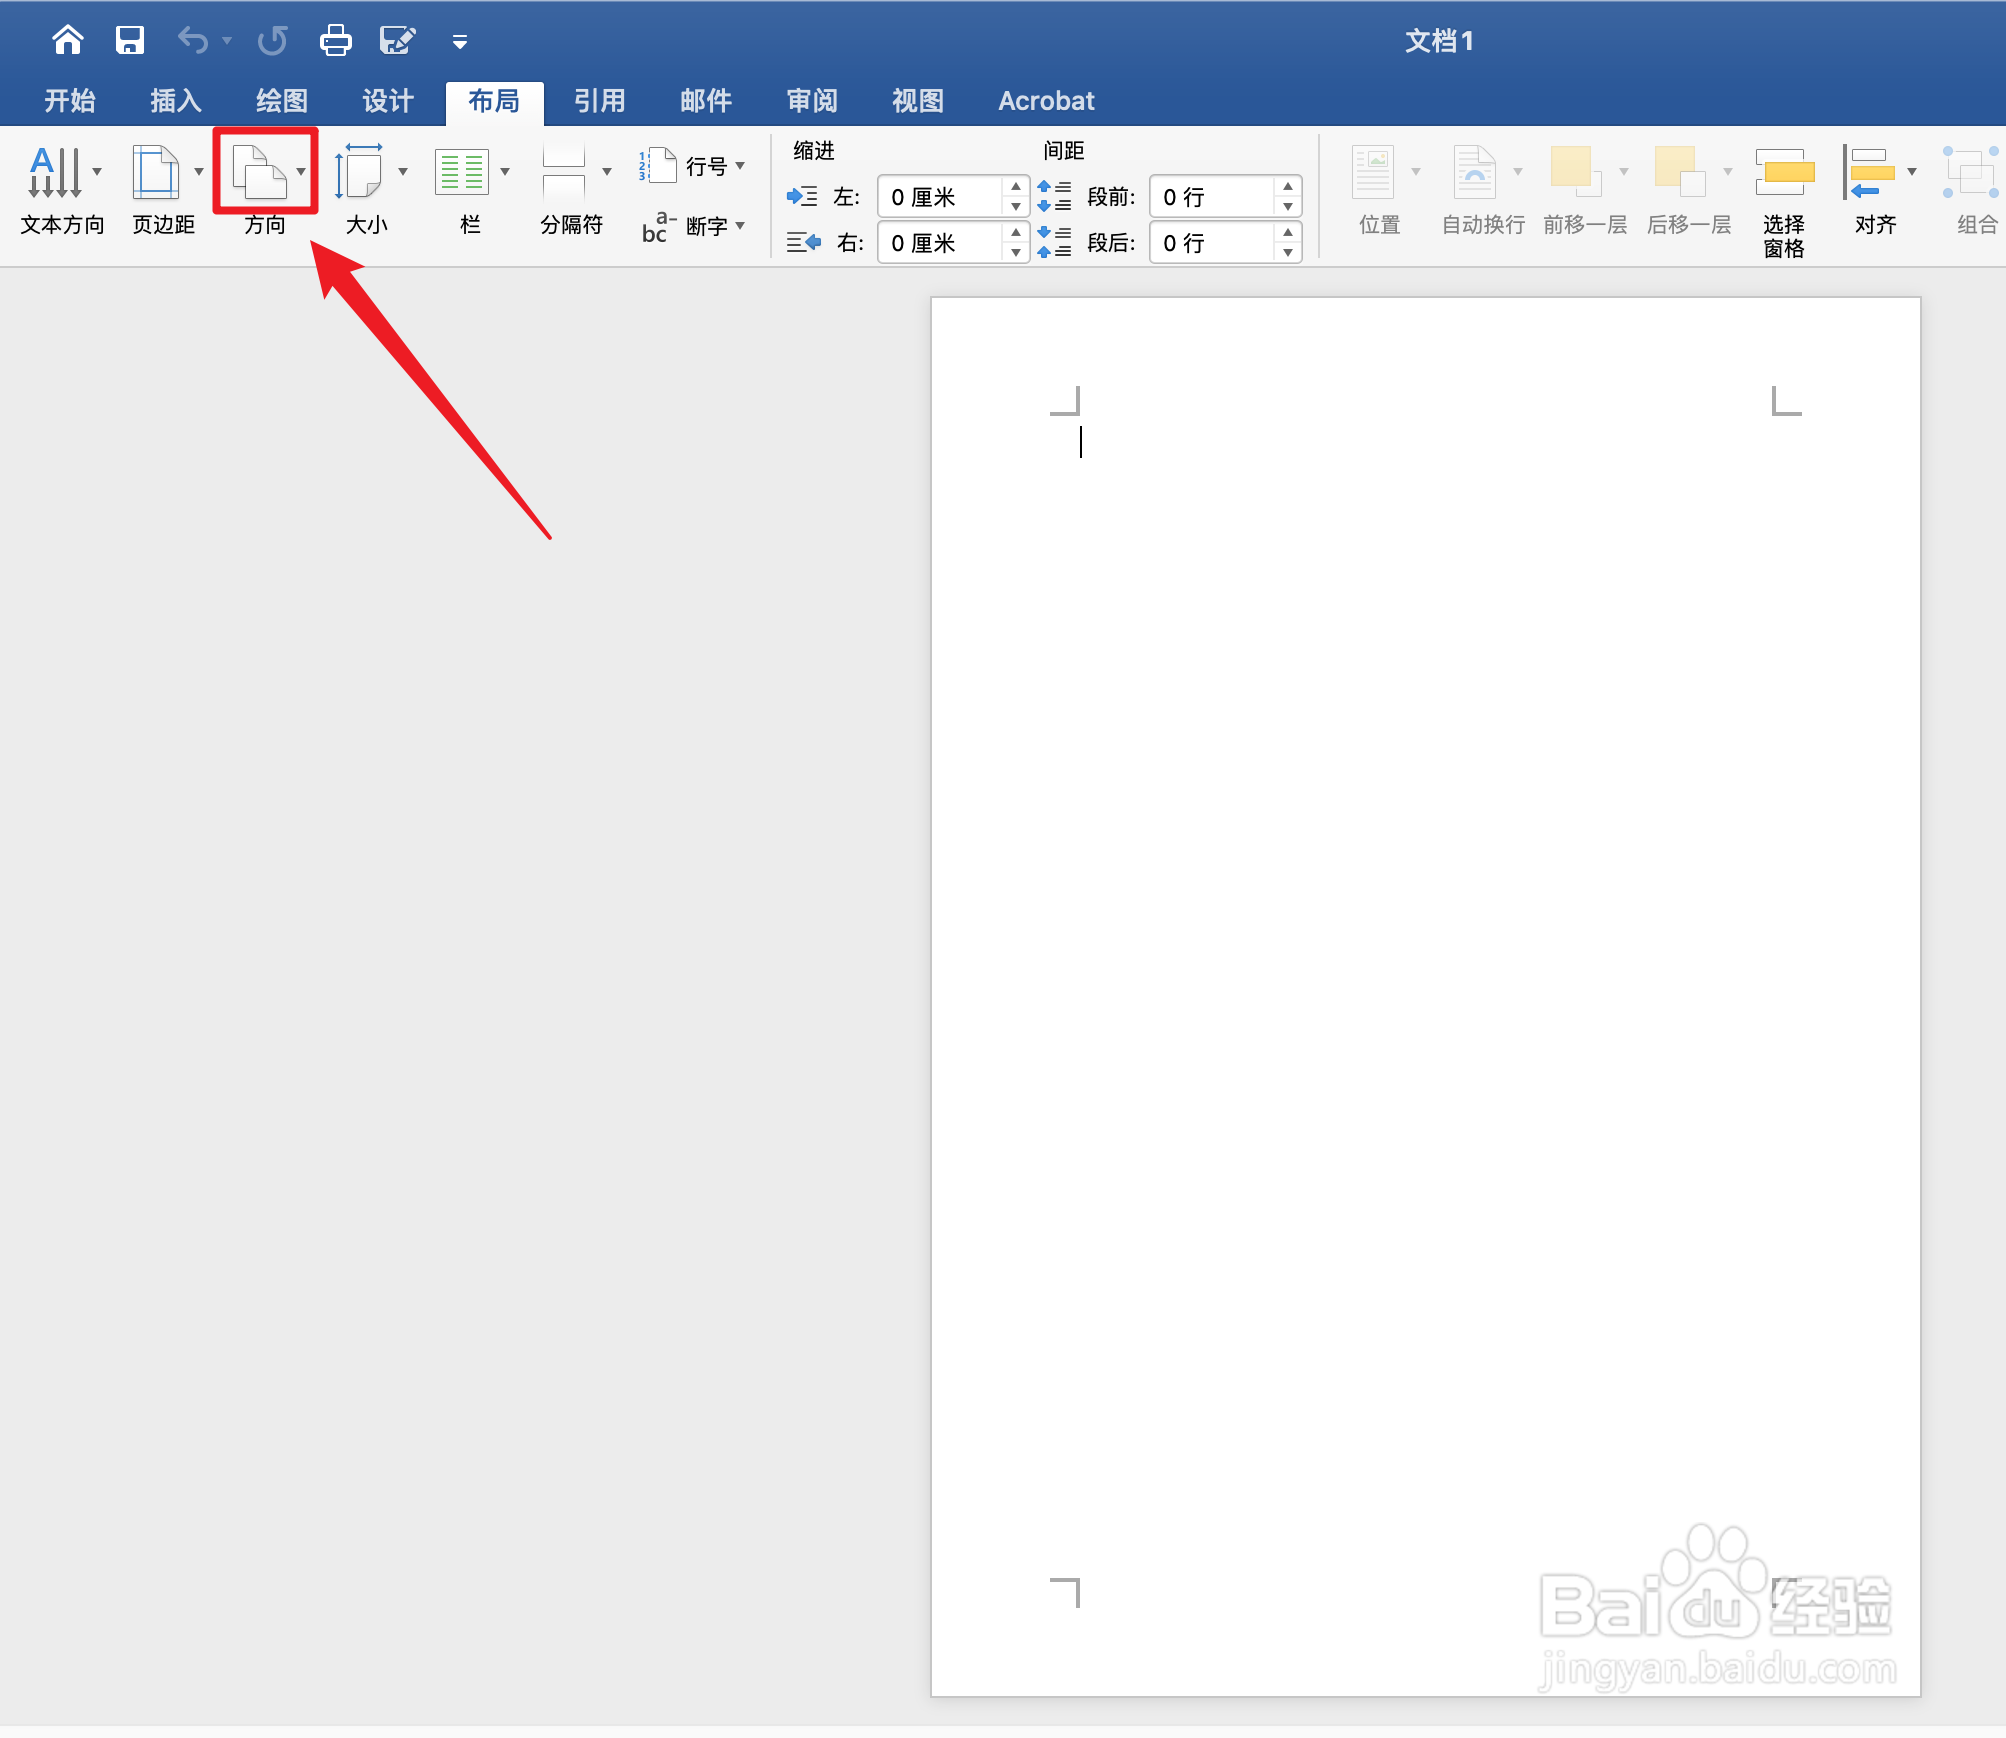Click the Save document icon
This screenshot has height=1738, width=2006.
pyautogui.click(x=130, y=40)
